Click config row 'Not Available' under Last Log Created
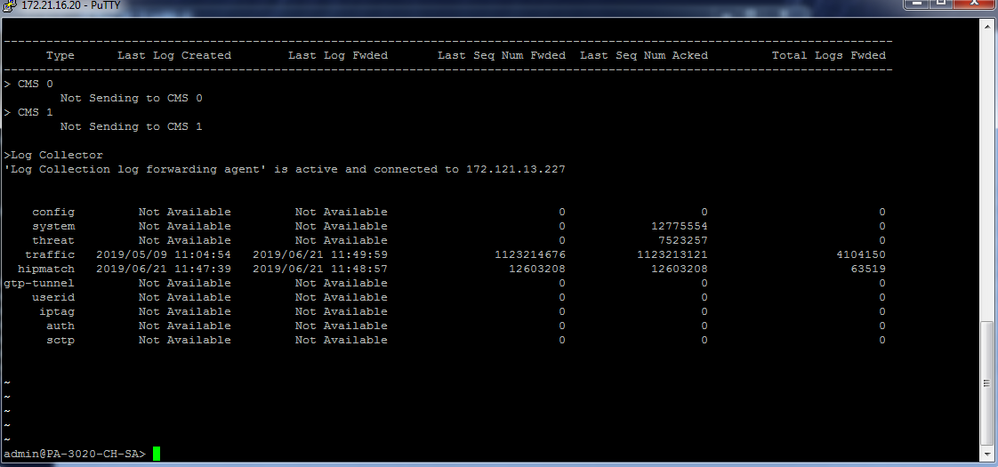The image size is (998, 467). 185,212
